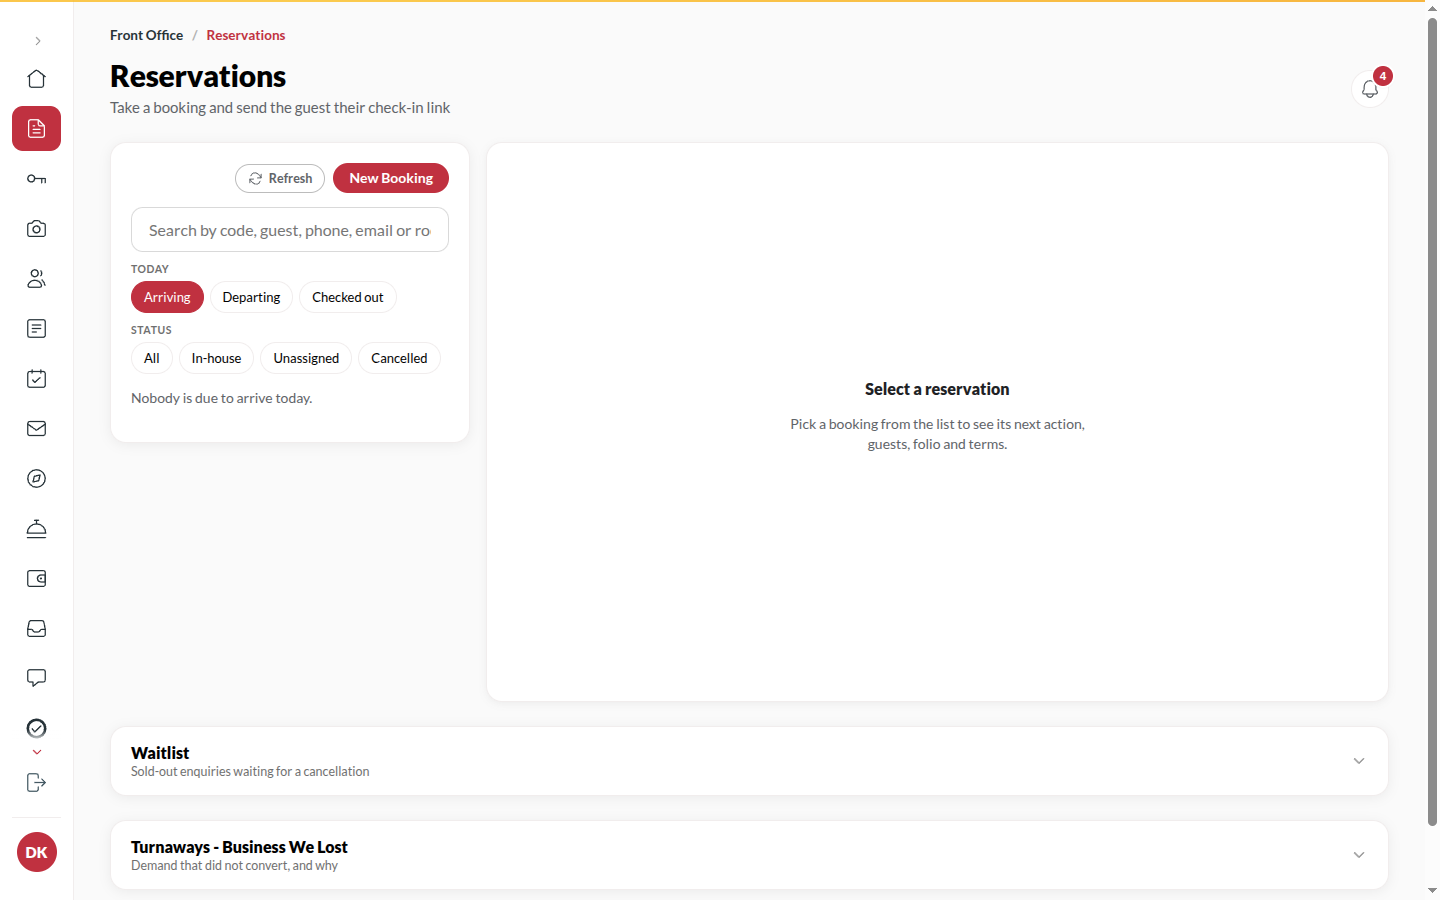Viewport: 1440px width, 900px height.
Task: Open the check circle icon in sidebar
Action: coord(37,728)
